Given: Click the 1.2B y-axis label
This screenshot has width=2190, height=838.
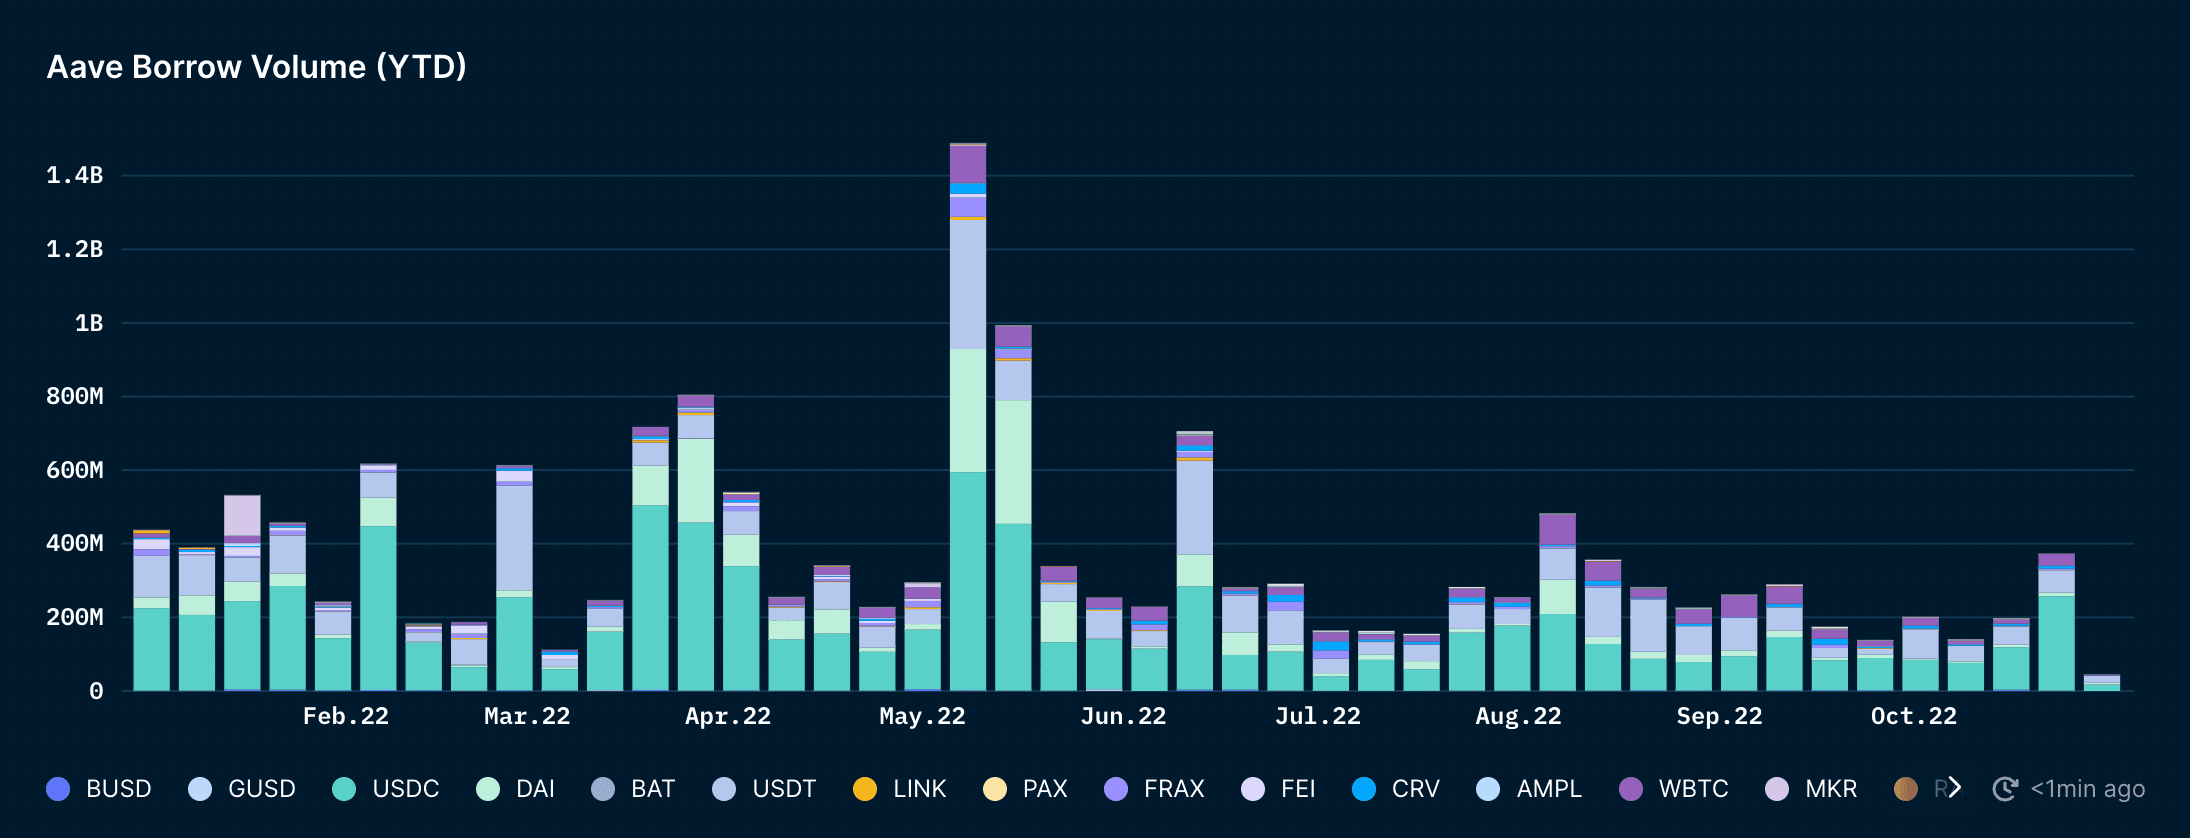Looking at the screenshot, I should tap(75, 249).
